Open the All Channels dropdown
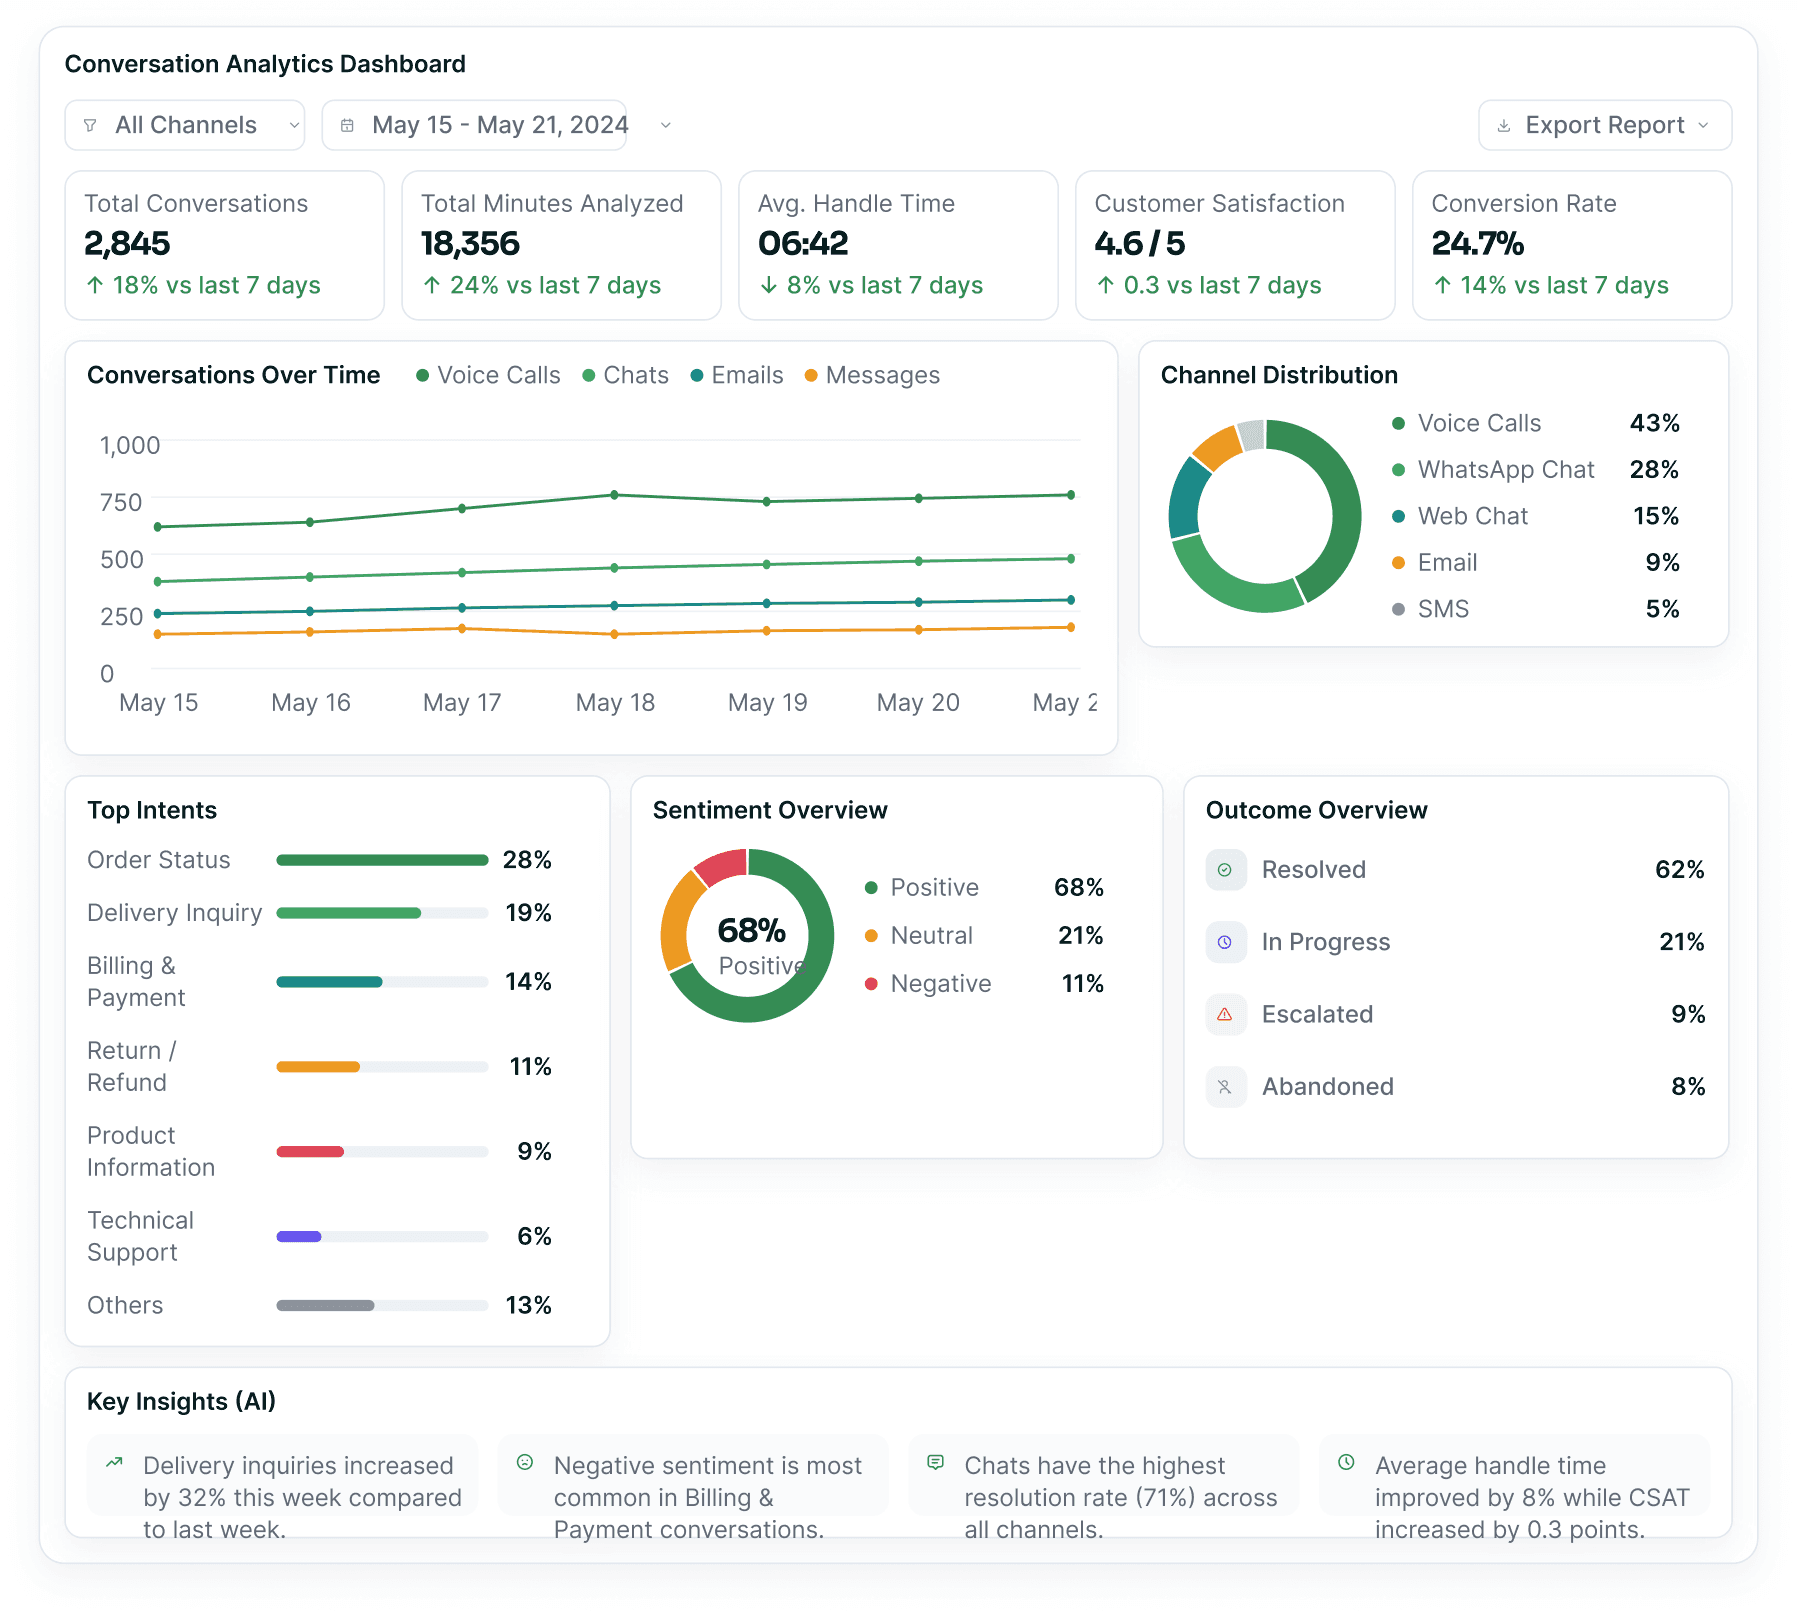Image resolution: width=1798 pixels, height=1616 pixels. [x=185, y=125]
